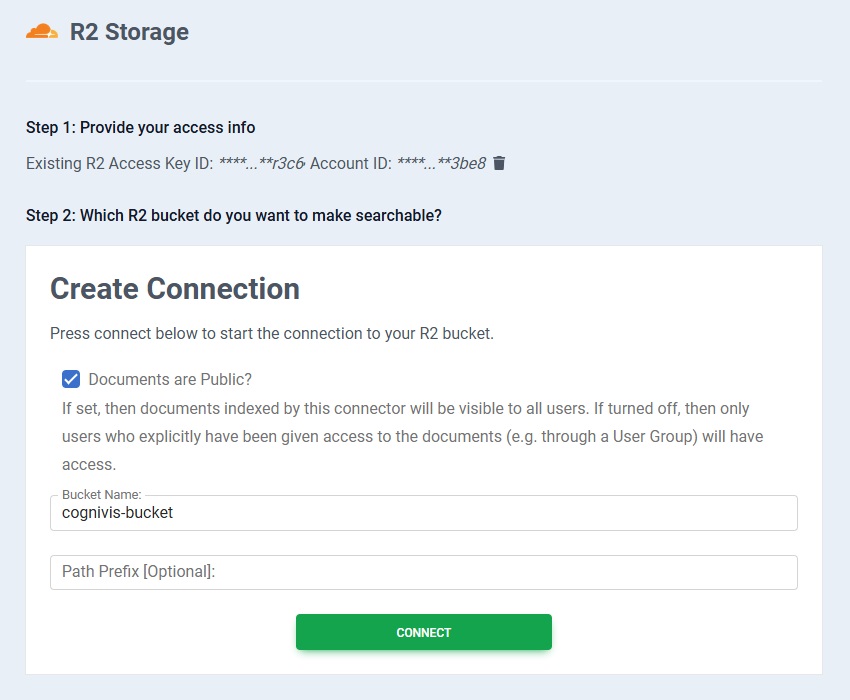Uncheck the Documents are Public checkbox
This screenshot has width=850, height=700.
[x=71, y=379]
